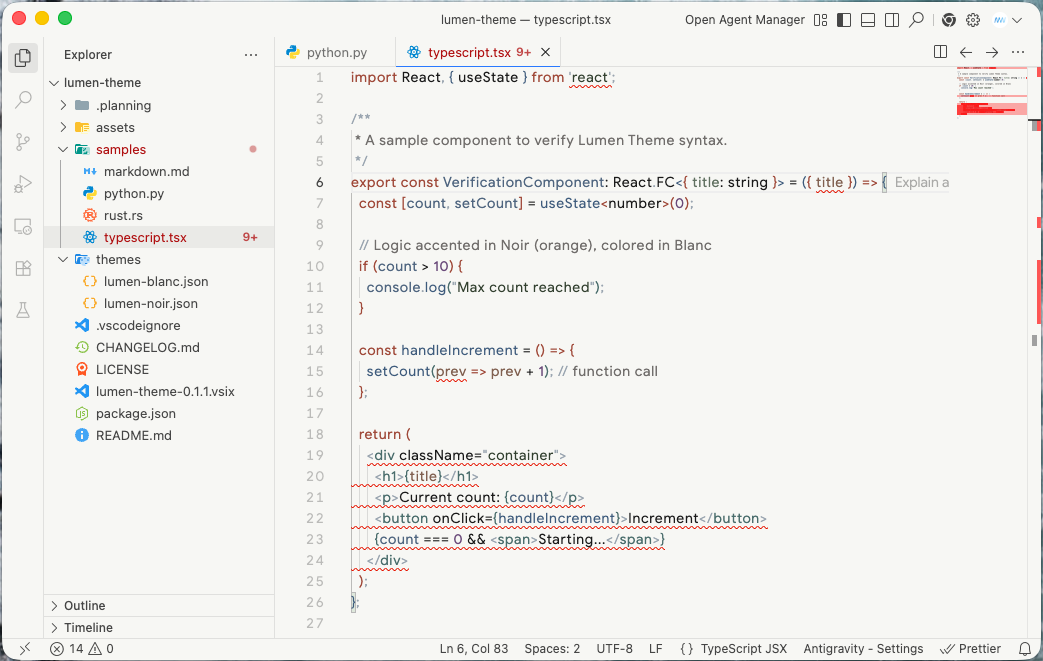Split the editor to the right
Screen dimensions: 1043x661
941,52
